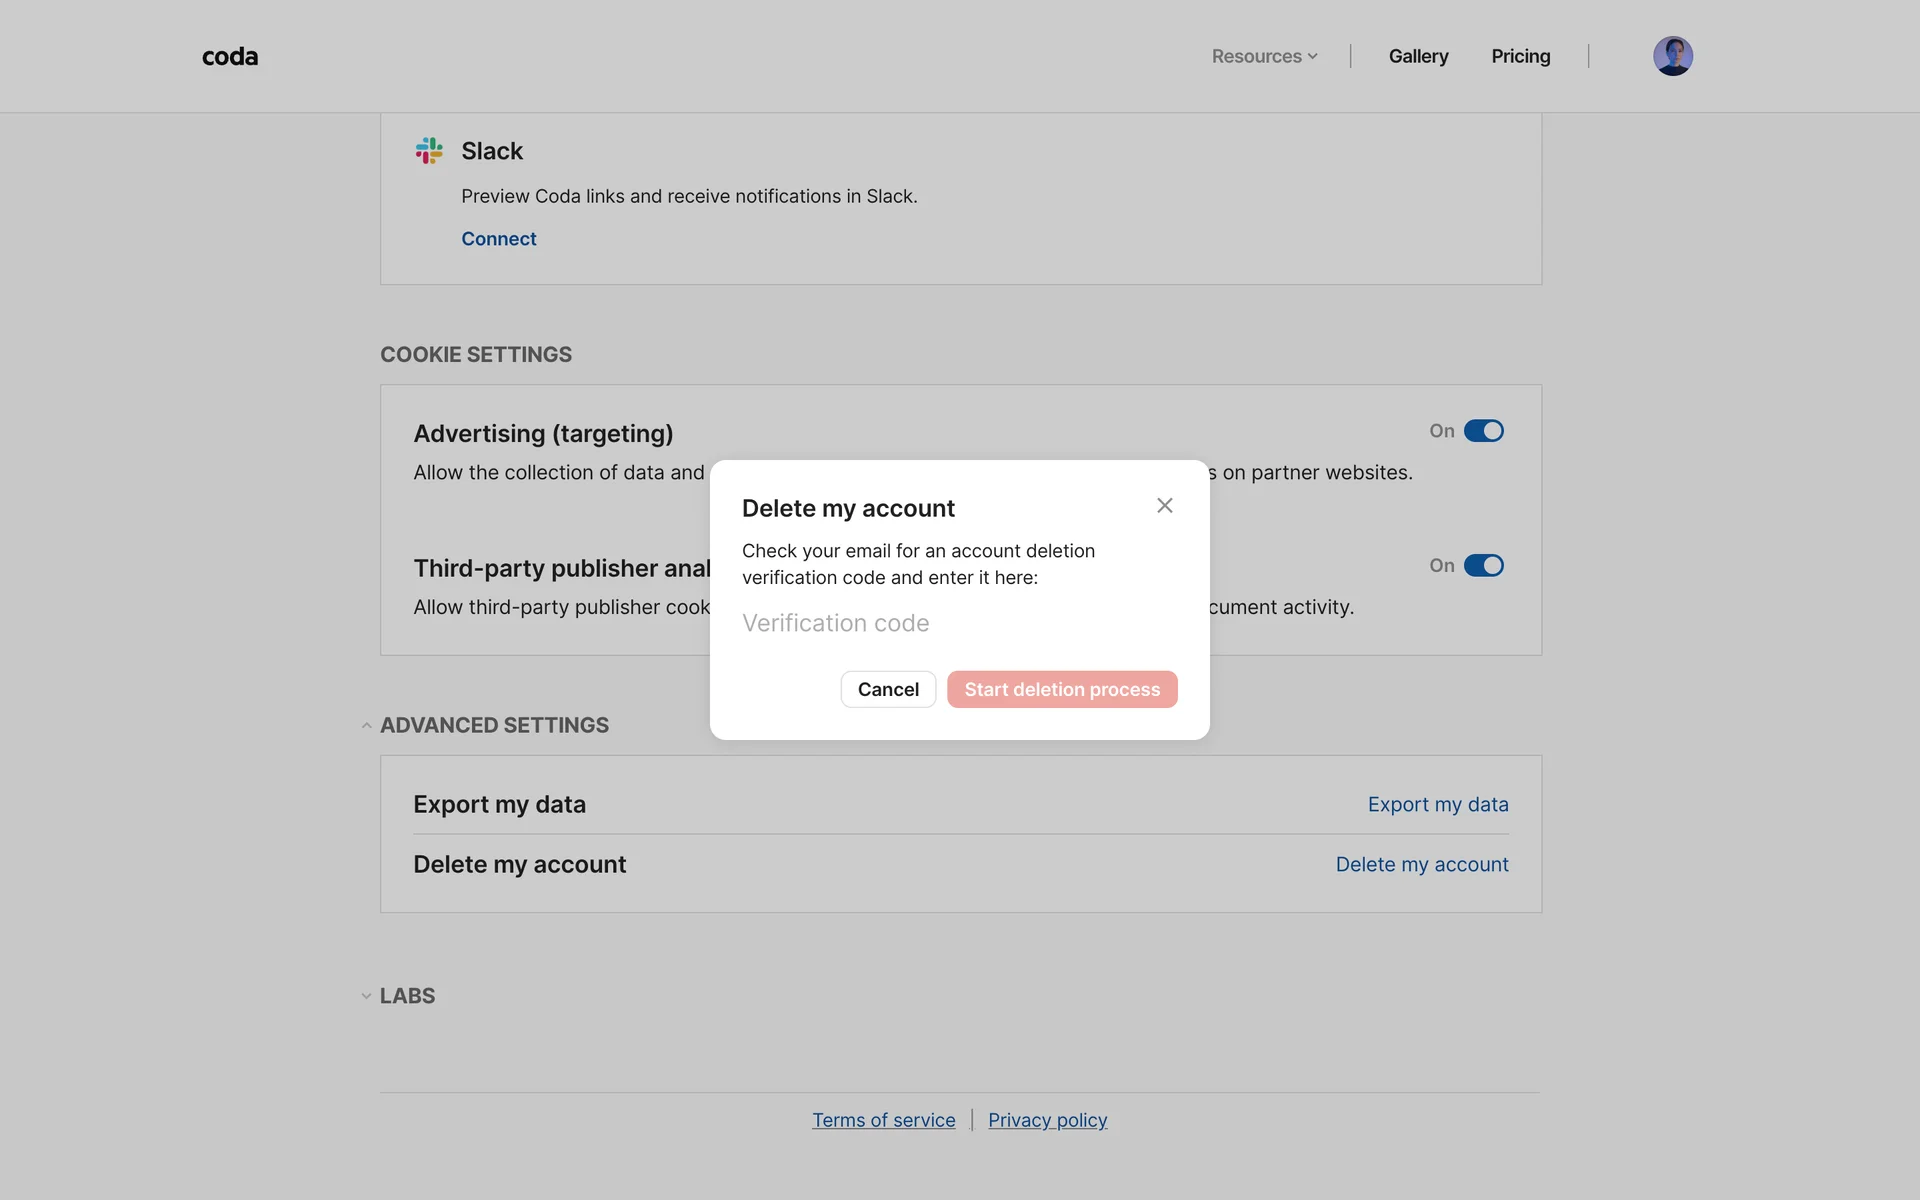The width and height of the screenshot is (1920, 1200).
Task: Open the Resources dropdown menu
Action: [1264, 57]
